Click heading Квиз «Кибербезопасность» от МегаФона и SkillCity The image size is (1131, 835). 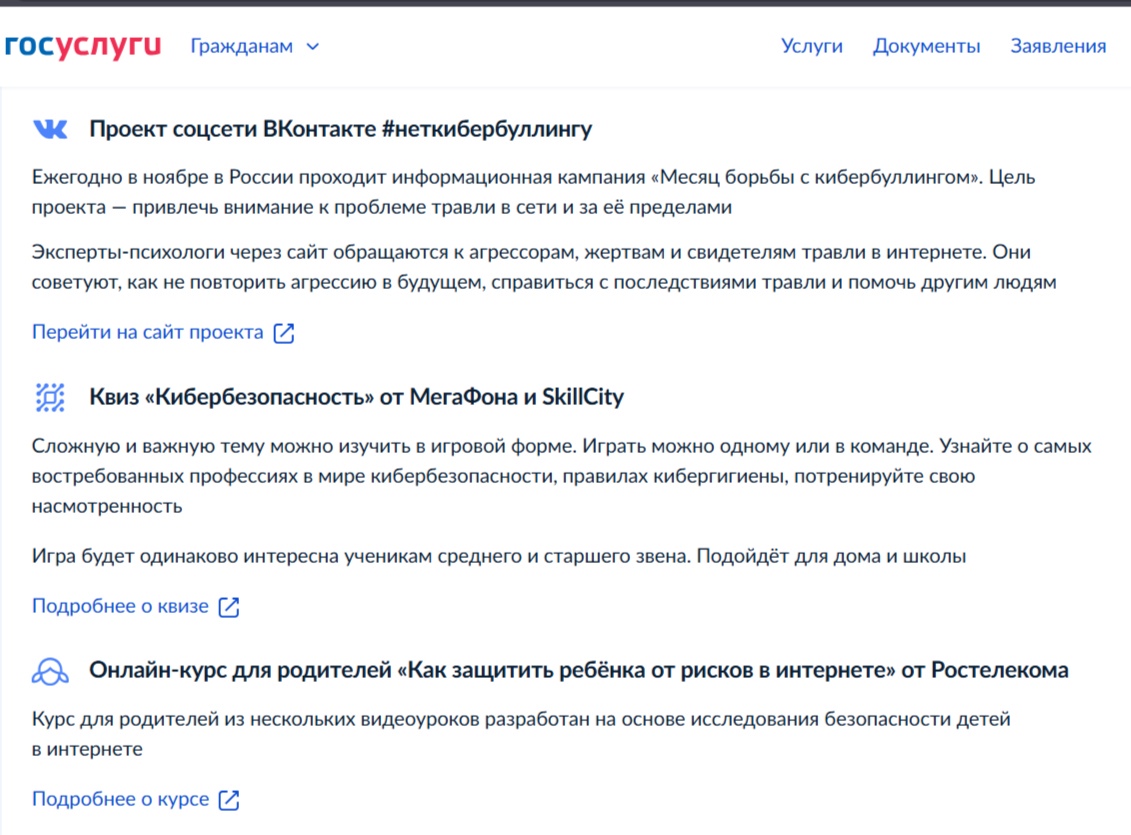356,397
